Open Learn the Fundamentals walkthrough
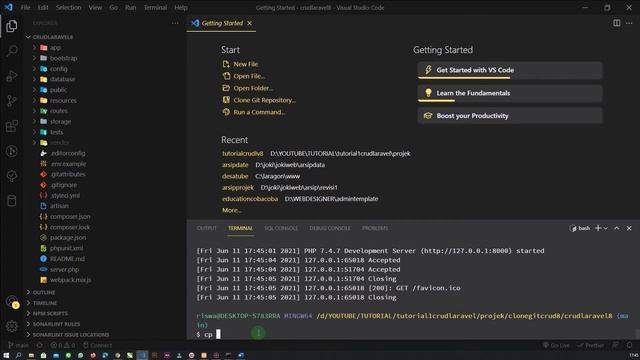640x360 pixels. [510, 93]
